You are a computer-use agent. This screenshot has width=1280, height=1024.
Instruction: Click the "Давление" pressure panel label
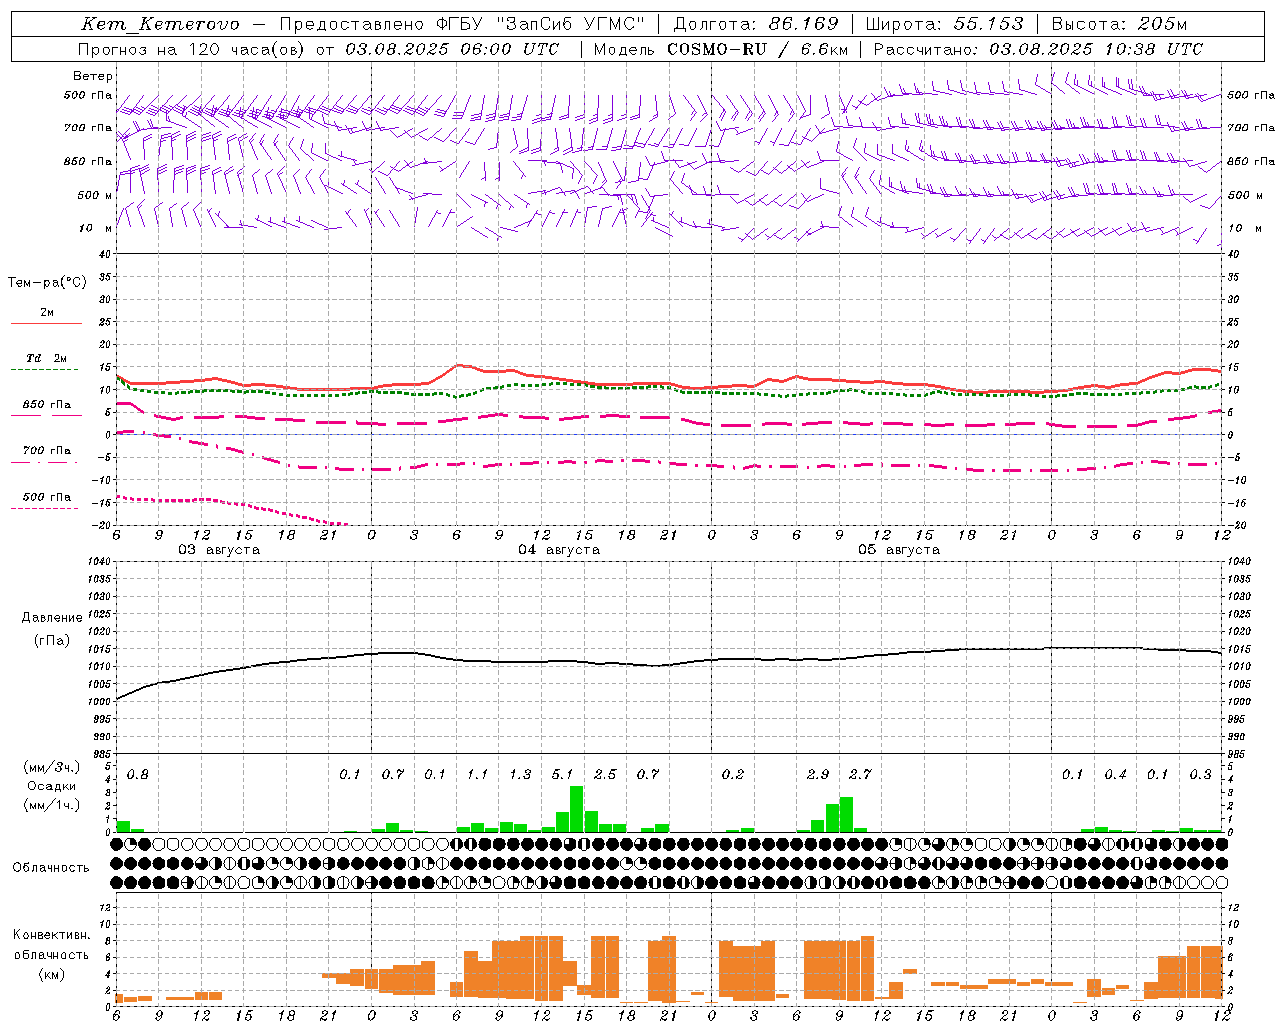(52, 618)
